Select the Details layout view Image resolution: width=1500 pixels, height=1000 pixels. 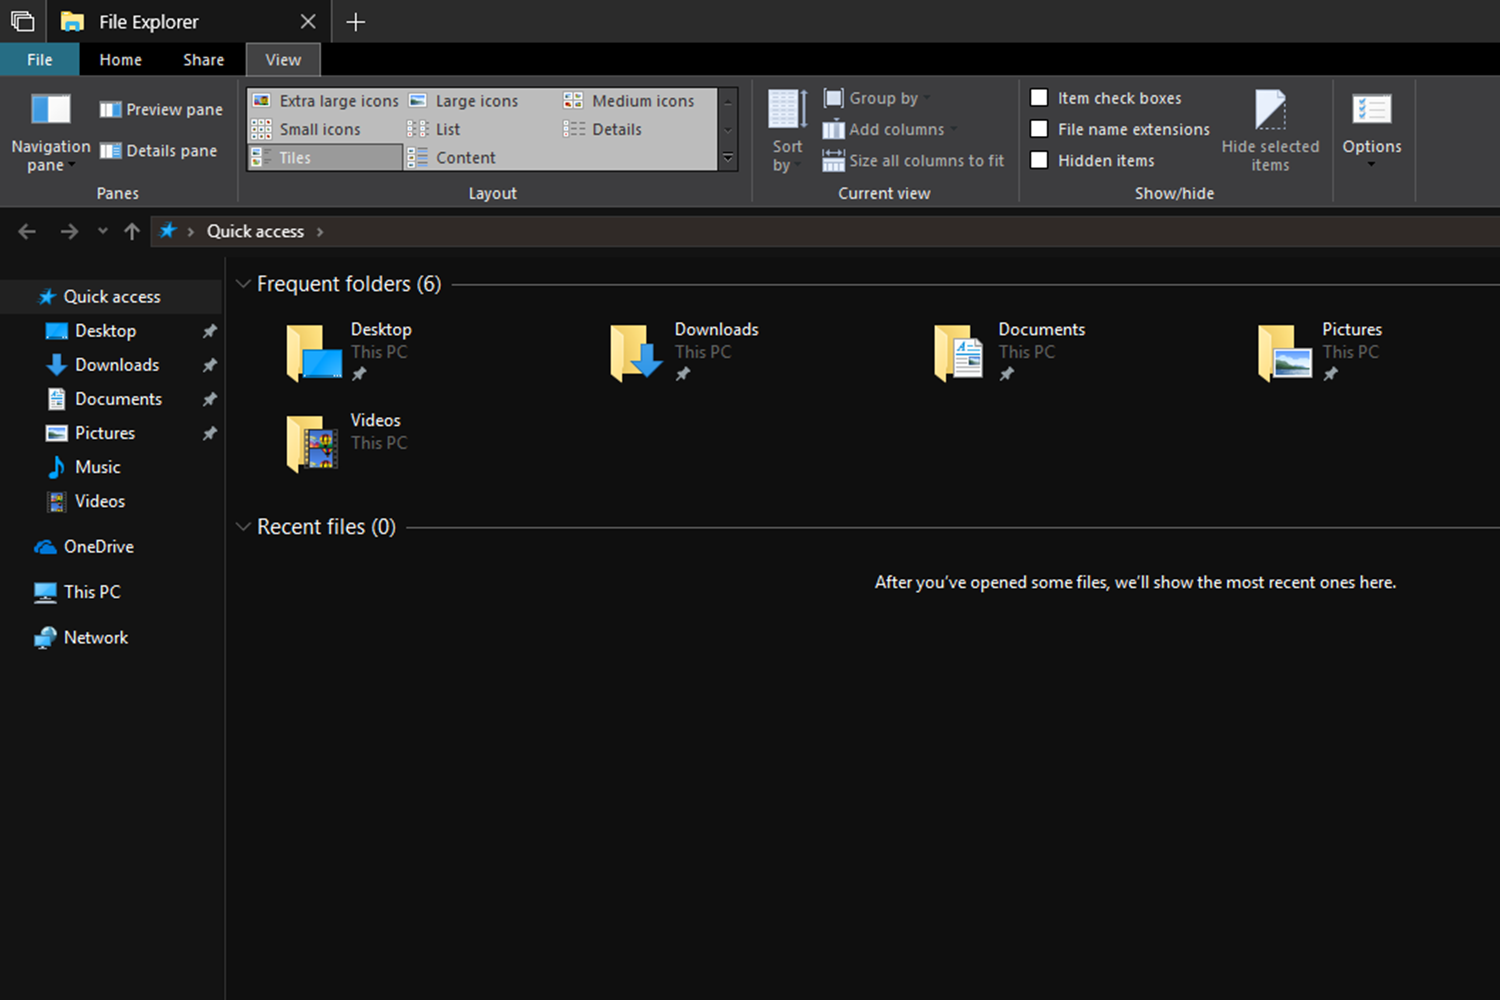click(x=604, y=129)
